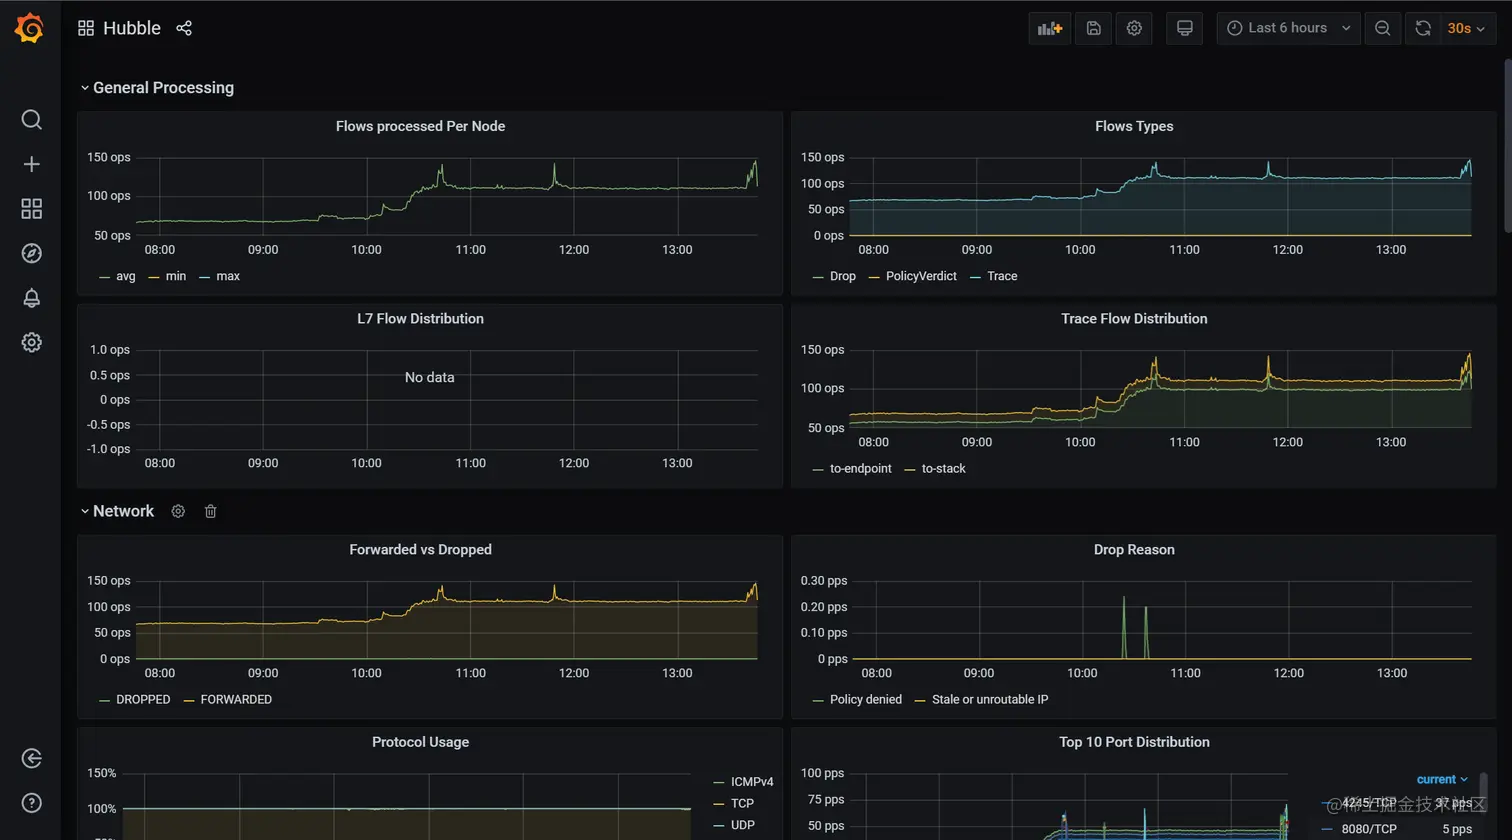Open Network row settings gear
The width and height of the screenshot is (1512, 840).
(178, 511)
